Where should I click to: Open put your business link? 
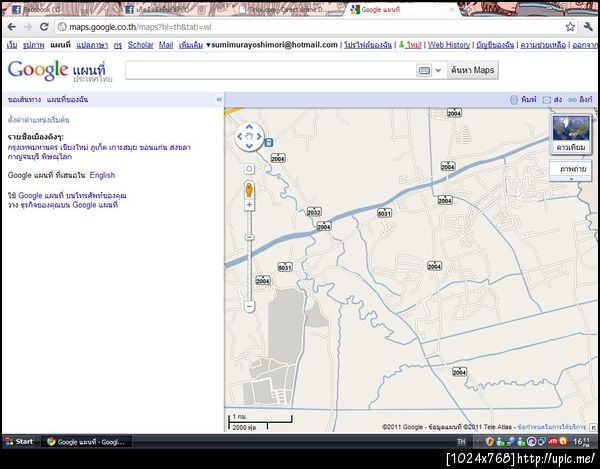pos(69,205)
